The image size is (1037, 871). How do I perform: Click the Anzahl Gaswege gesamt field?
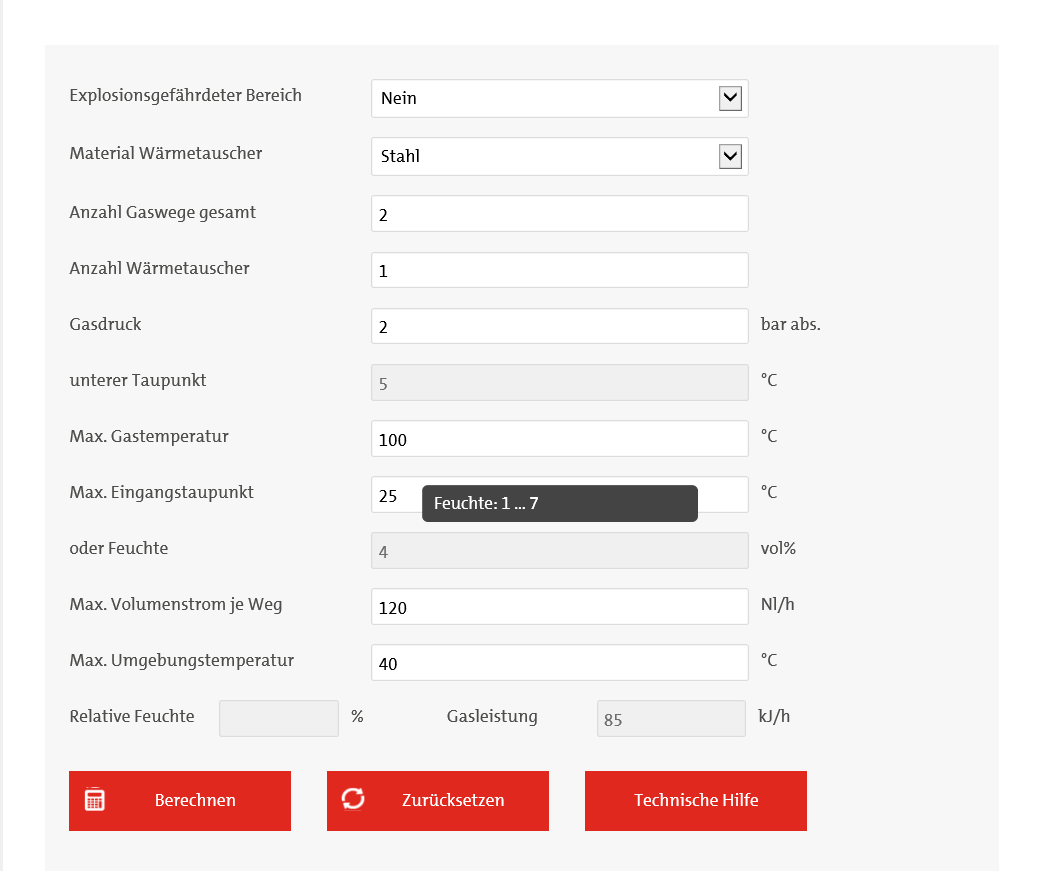click(559, 214)
